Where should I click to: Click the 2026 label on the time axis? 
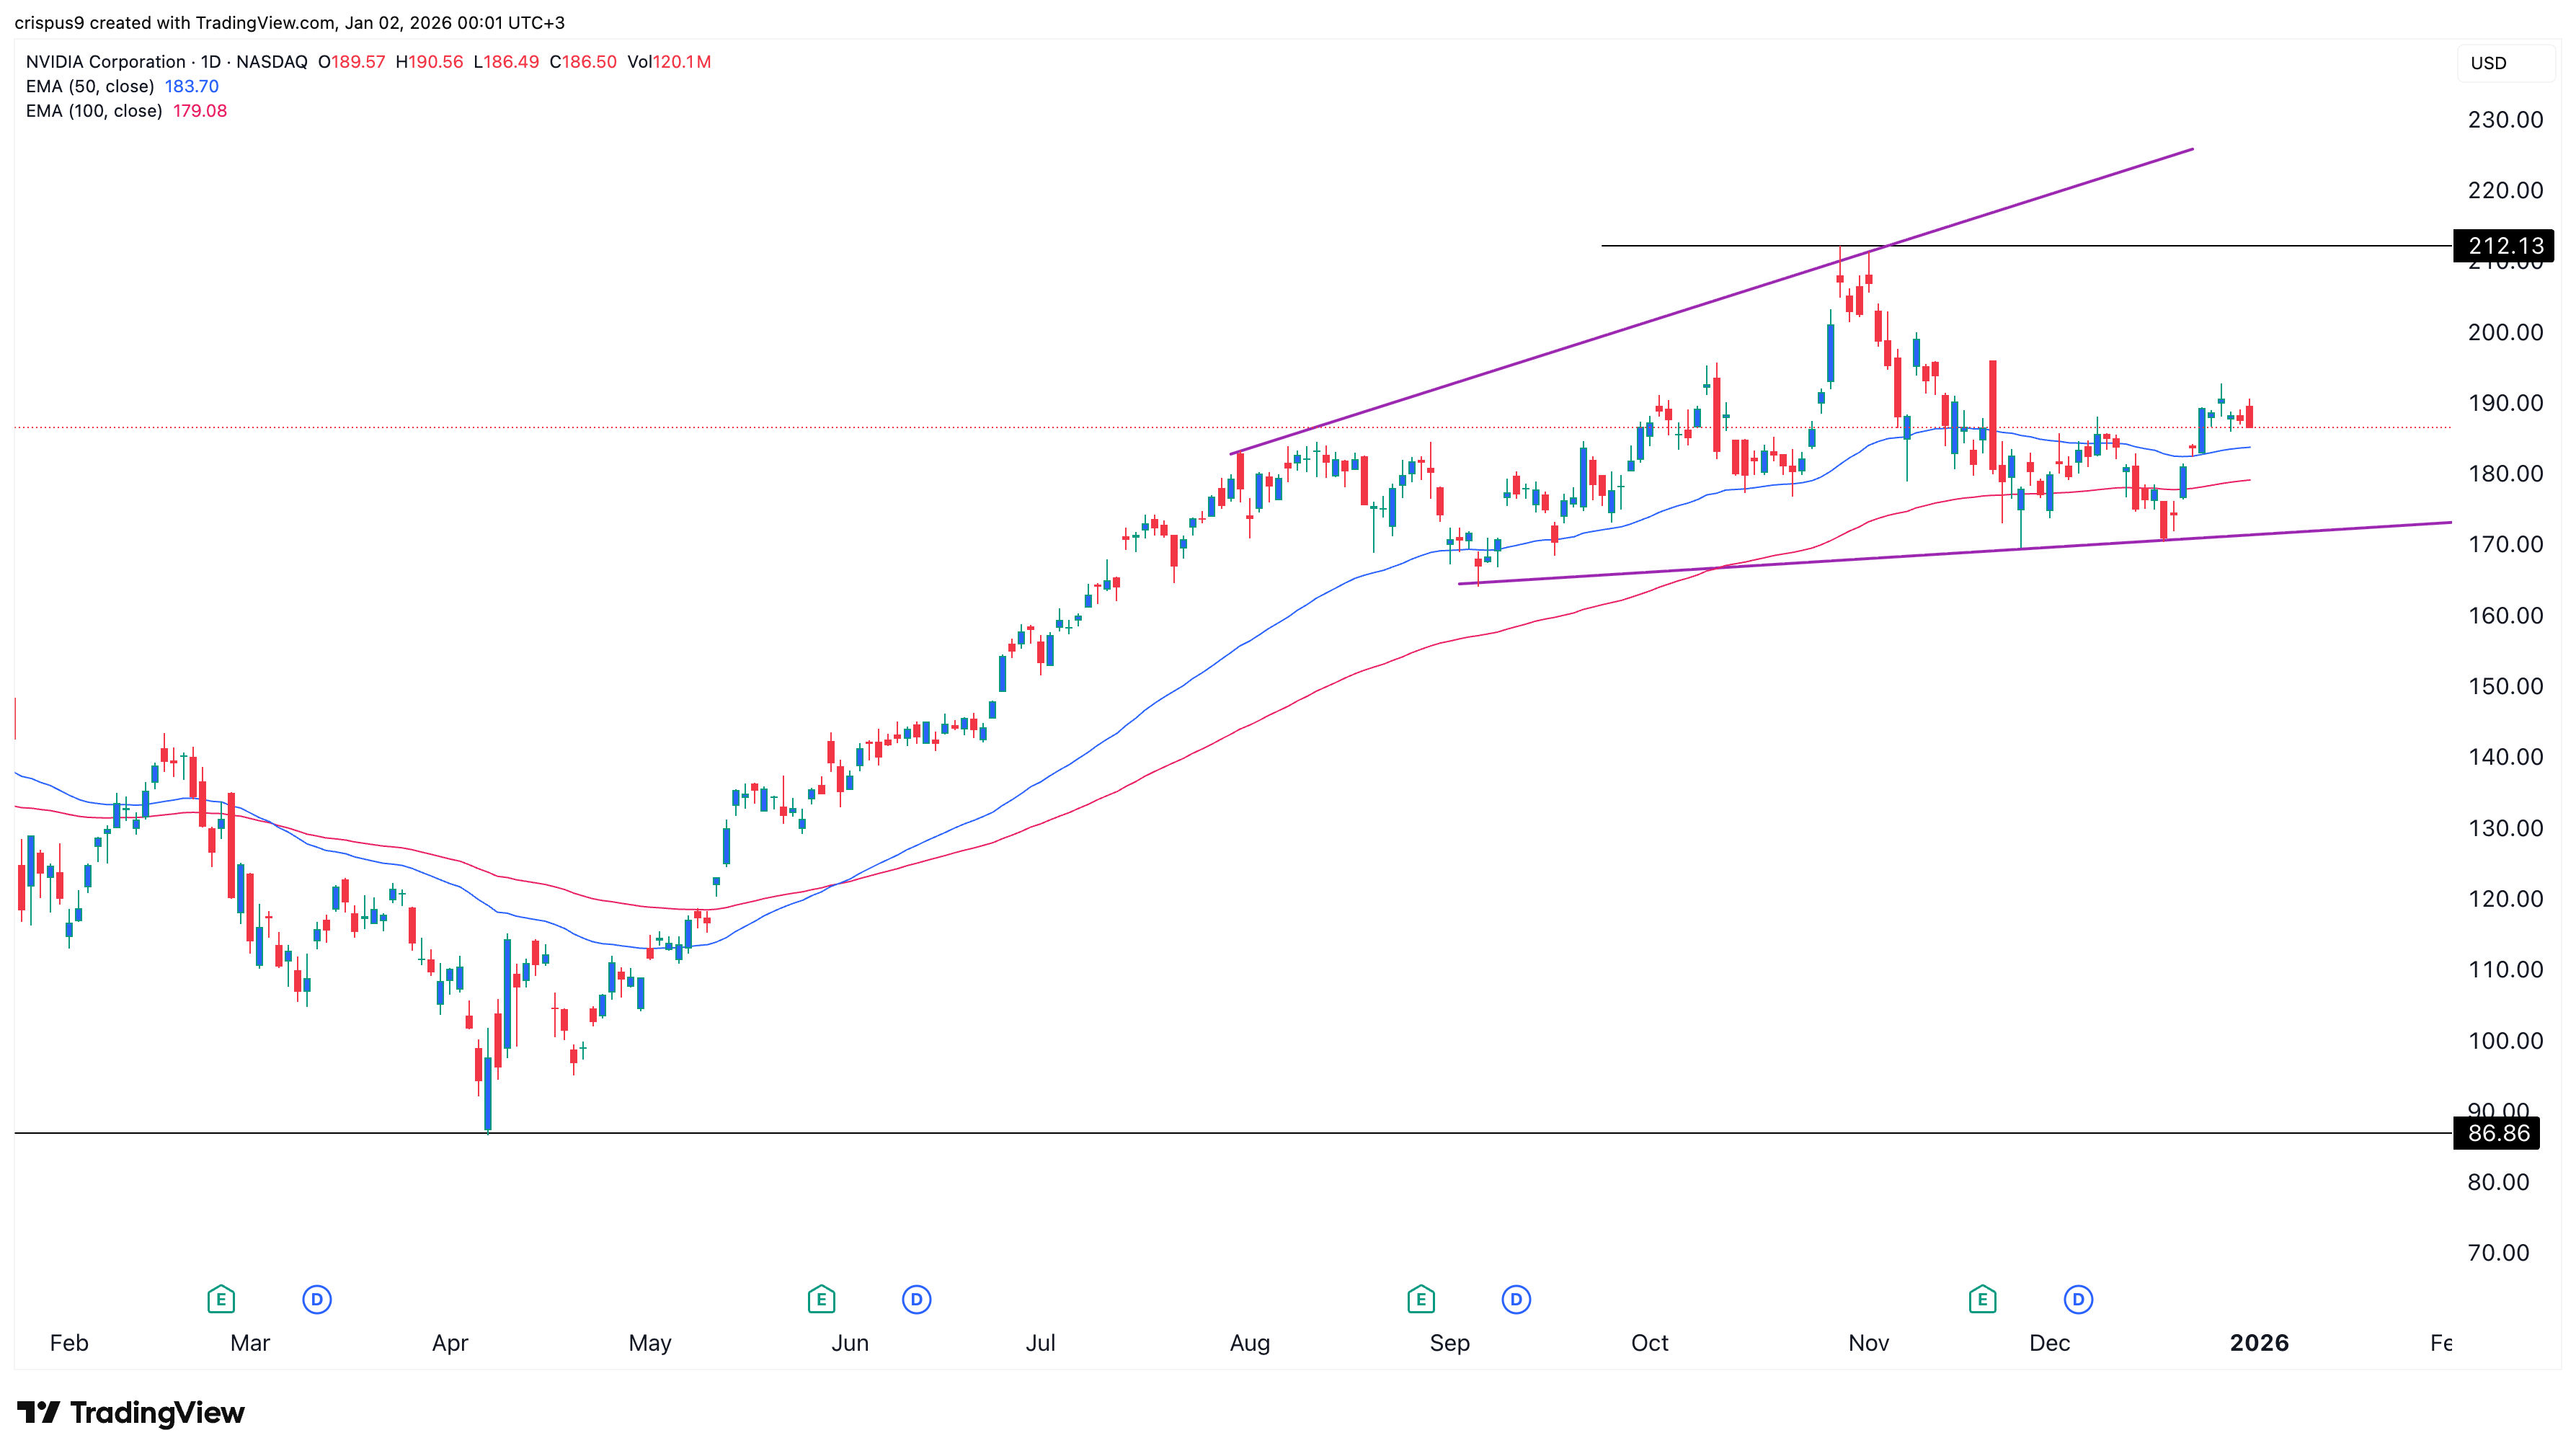coord(2261,1343)
